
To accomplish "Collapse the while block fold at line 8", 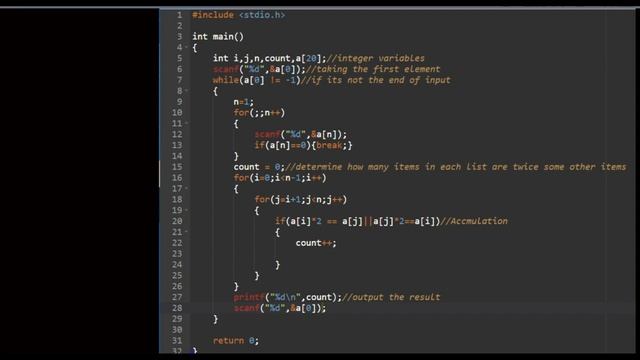I will pos(187,91).
